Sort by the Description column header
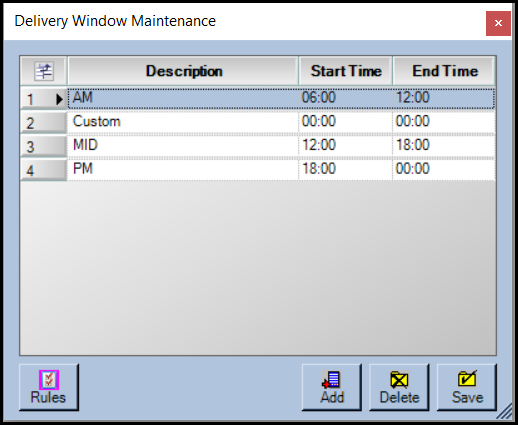Screen dimensions: 518x425 coord(183,71)
